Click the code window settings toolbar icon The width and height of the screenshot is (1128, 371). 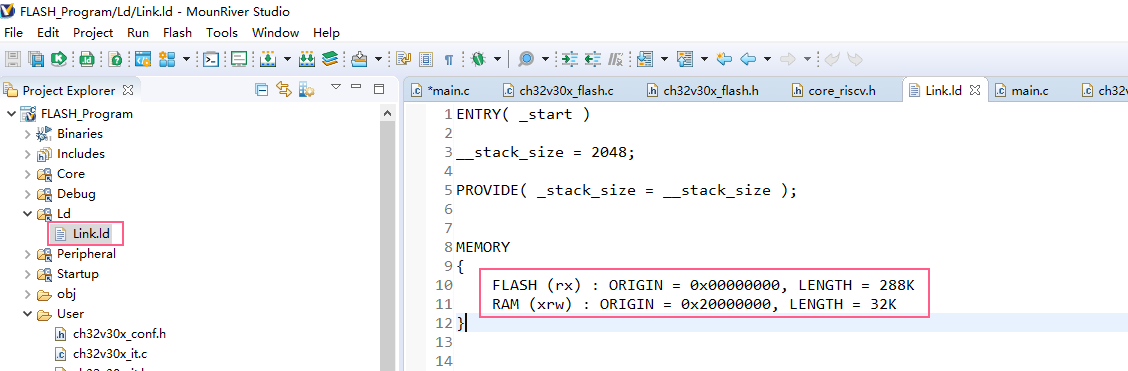point(143,59)
